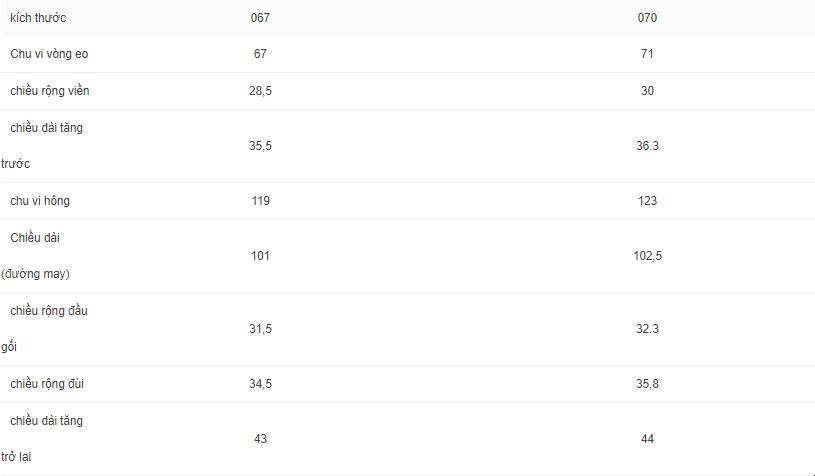Click front rise value 36.3
Viewport: 815px width, 476px height.
(647, 146)
